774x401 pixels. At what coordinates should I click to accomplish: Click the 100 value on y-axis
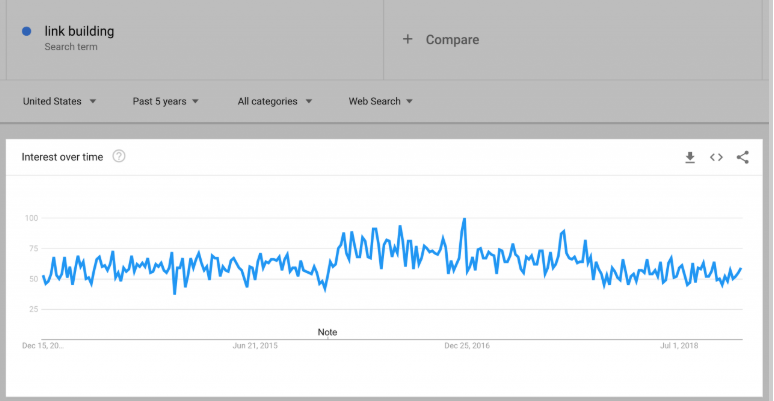(x=30, y=218)
